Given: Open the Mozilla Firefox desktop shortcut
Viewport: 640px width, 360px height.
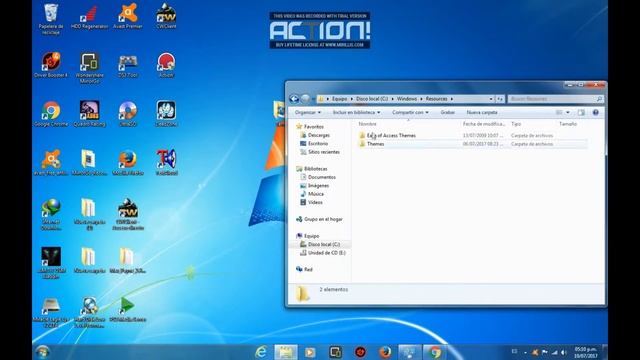Looking at the screenshot, I should click(x=128, y=163).
